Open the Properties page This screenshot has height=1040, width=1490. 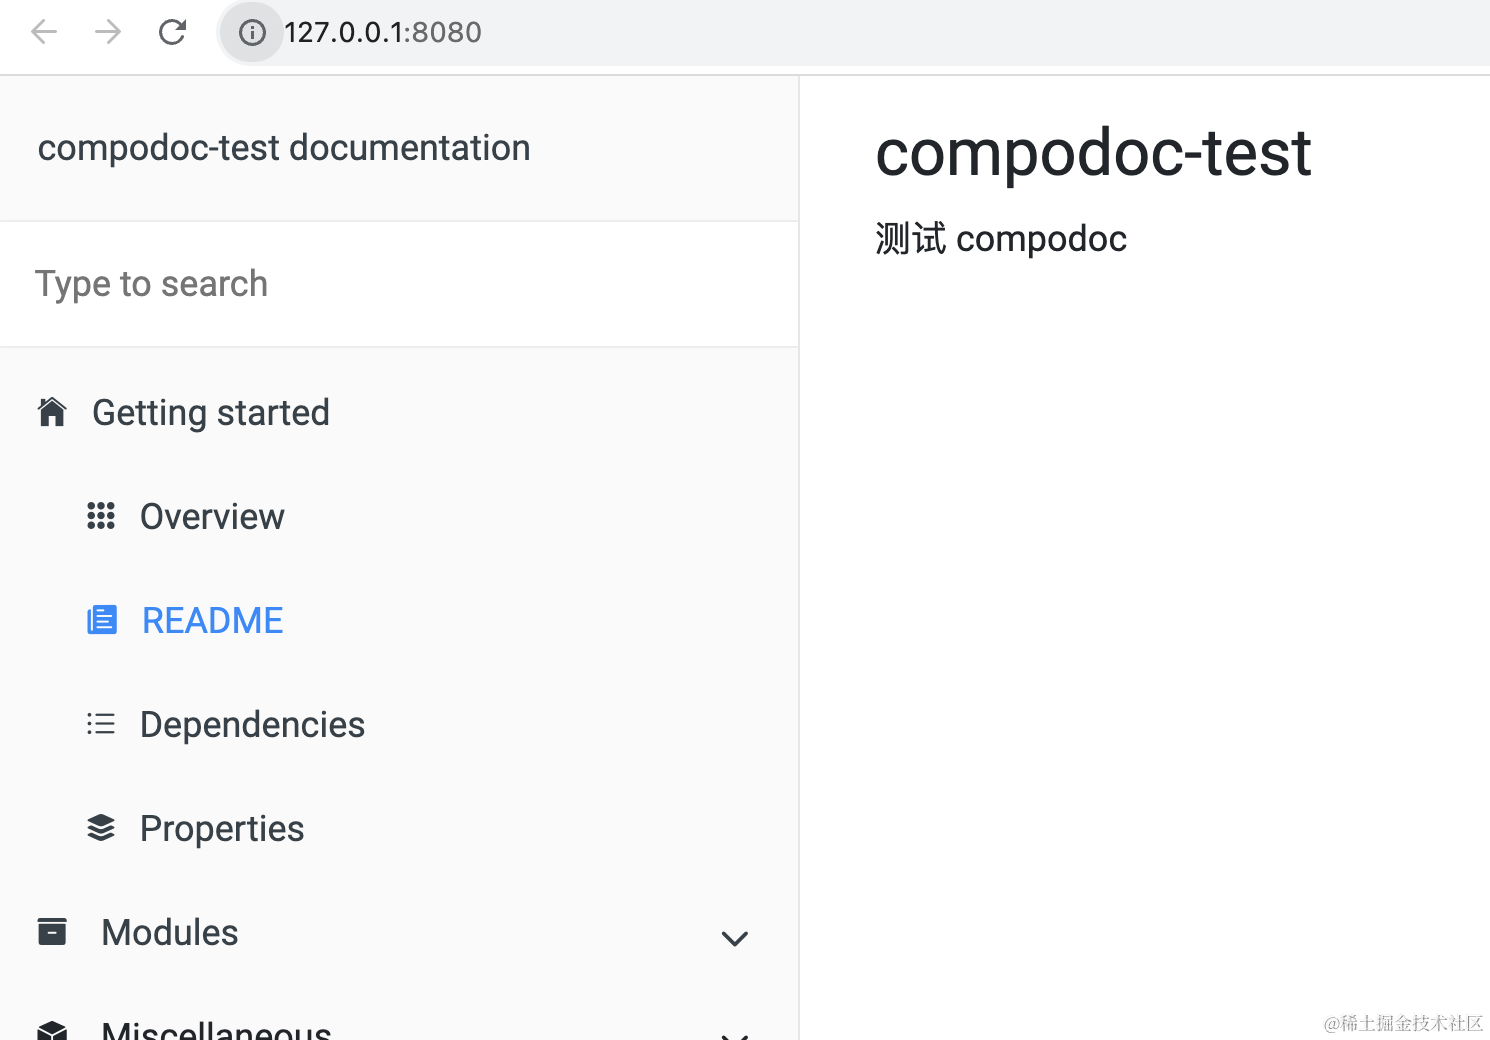point(222,829)
